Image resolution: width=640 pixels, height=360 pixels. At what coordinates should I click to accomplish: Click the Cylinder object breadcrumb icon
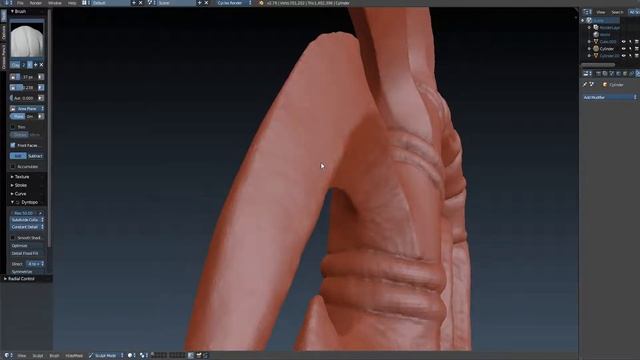[x=605, y=84]
